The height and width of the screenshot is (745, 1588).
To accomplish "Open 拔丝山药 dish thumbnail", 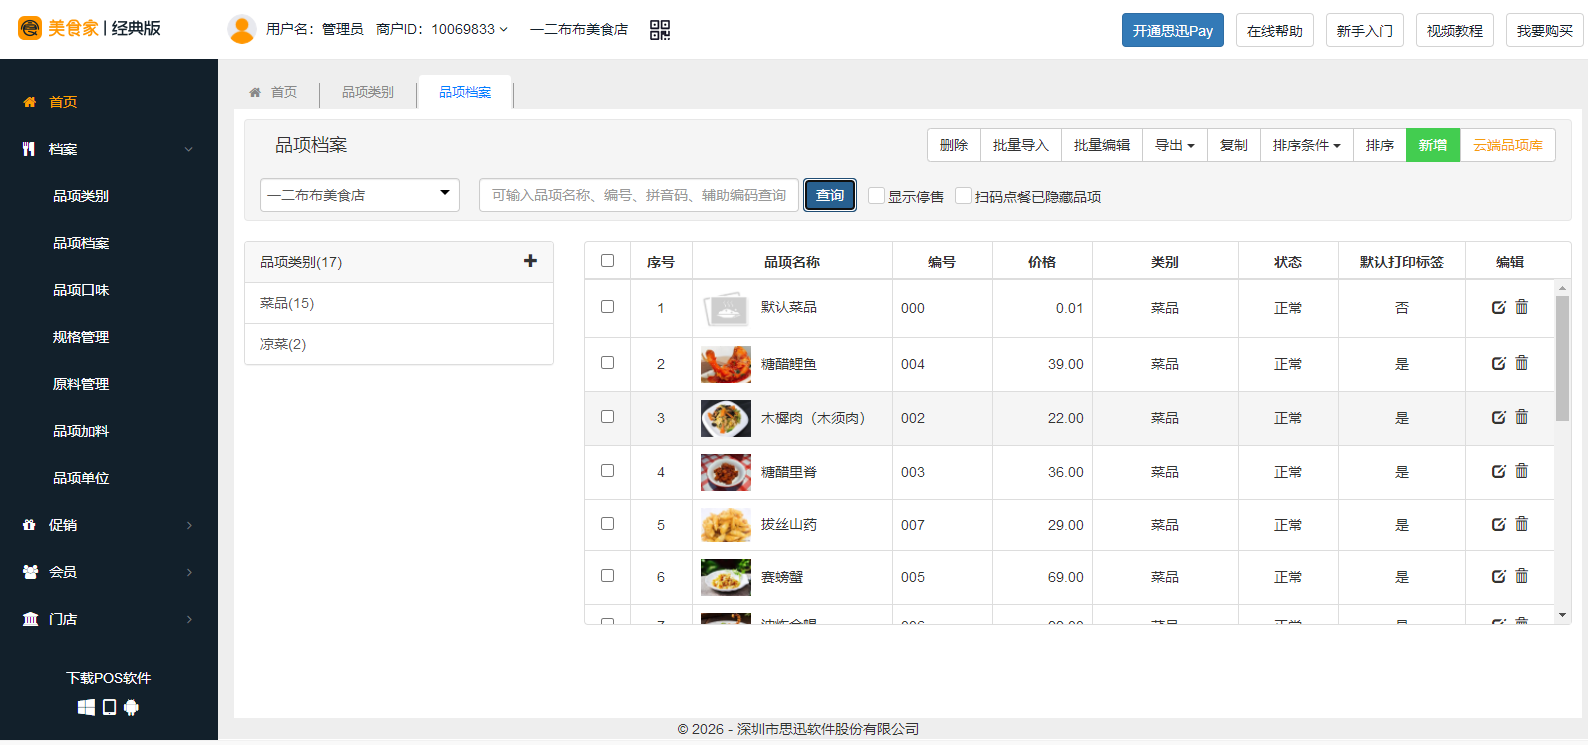I will point(726,525).
